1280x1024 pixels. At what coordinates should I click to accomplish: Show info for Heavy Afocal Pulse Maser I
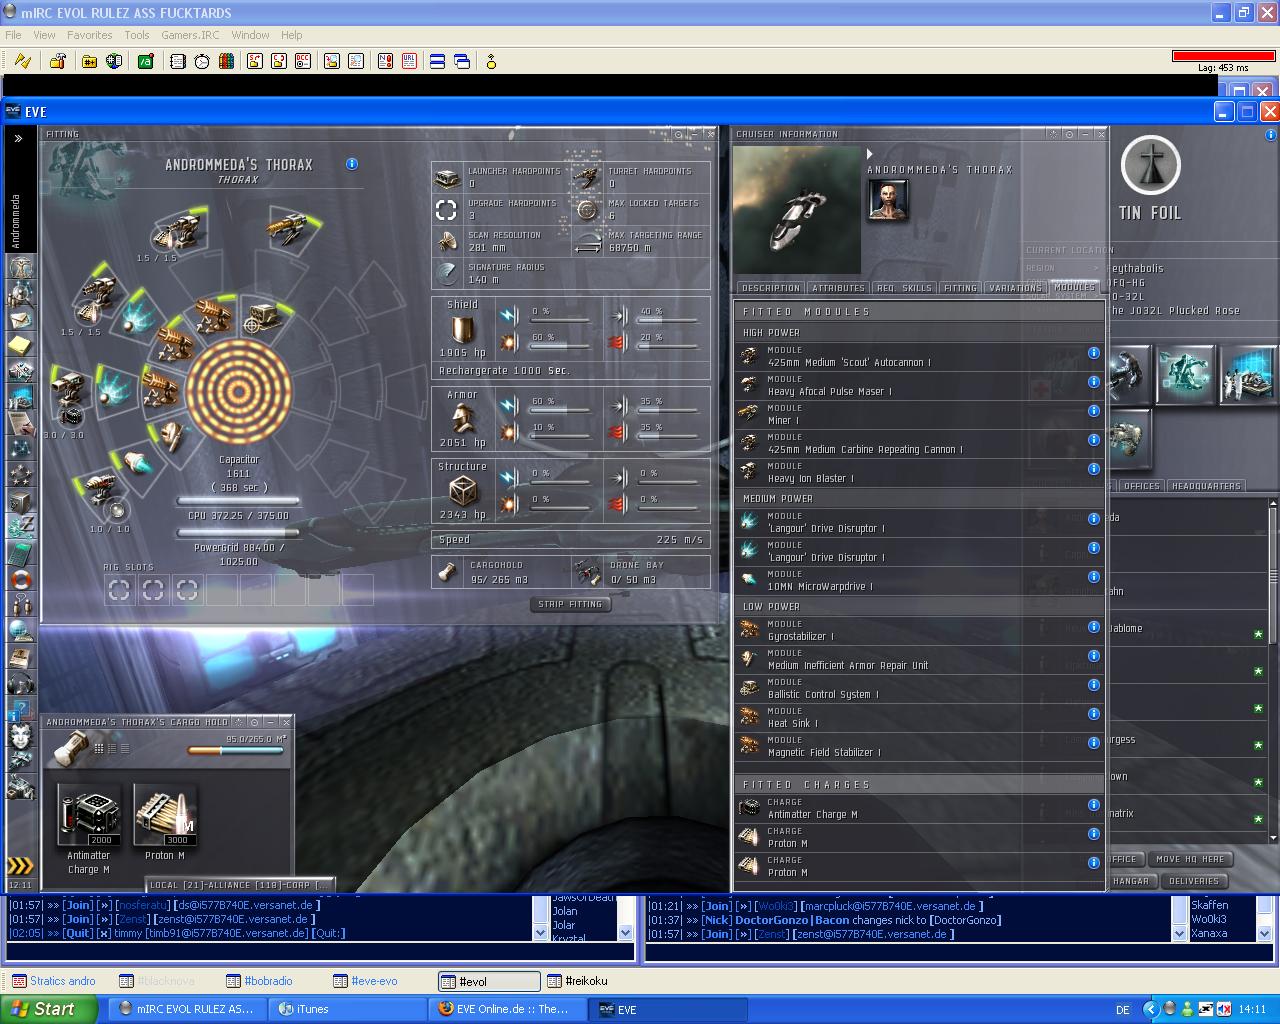click(x=1094, y=382)
